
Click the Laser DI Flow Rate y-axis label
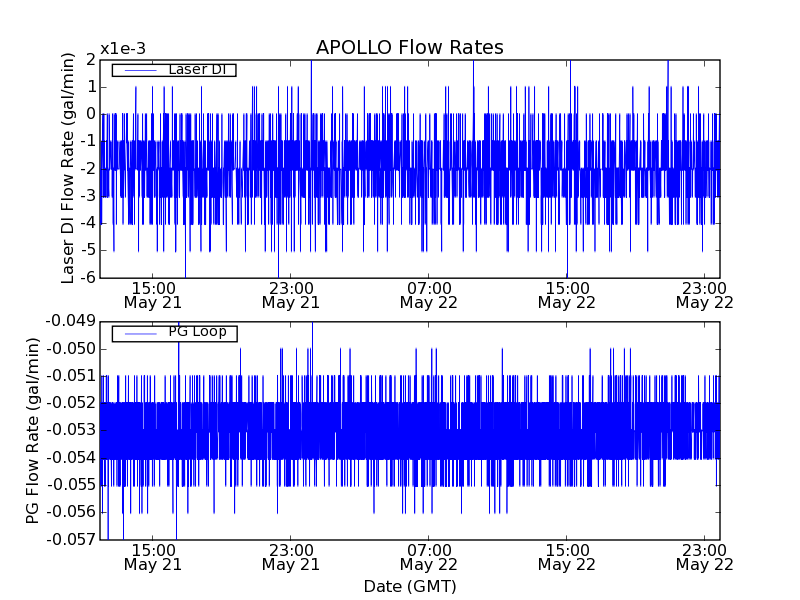tap(68, 168)
